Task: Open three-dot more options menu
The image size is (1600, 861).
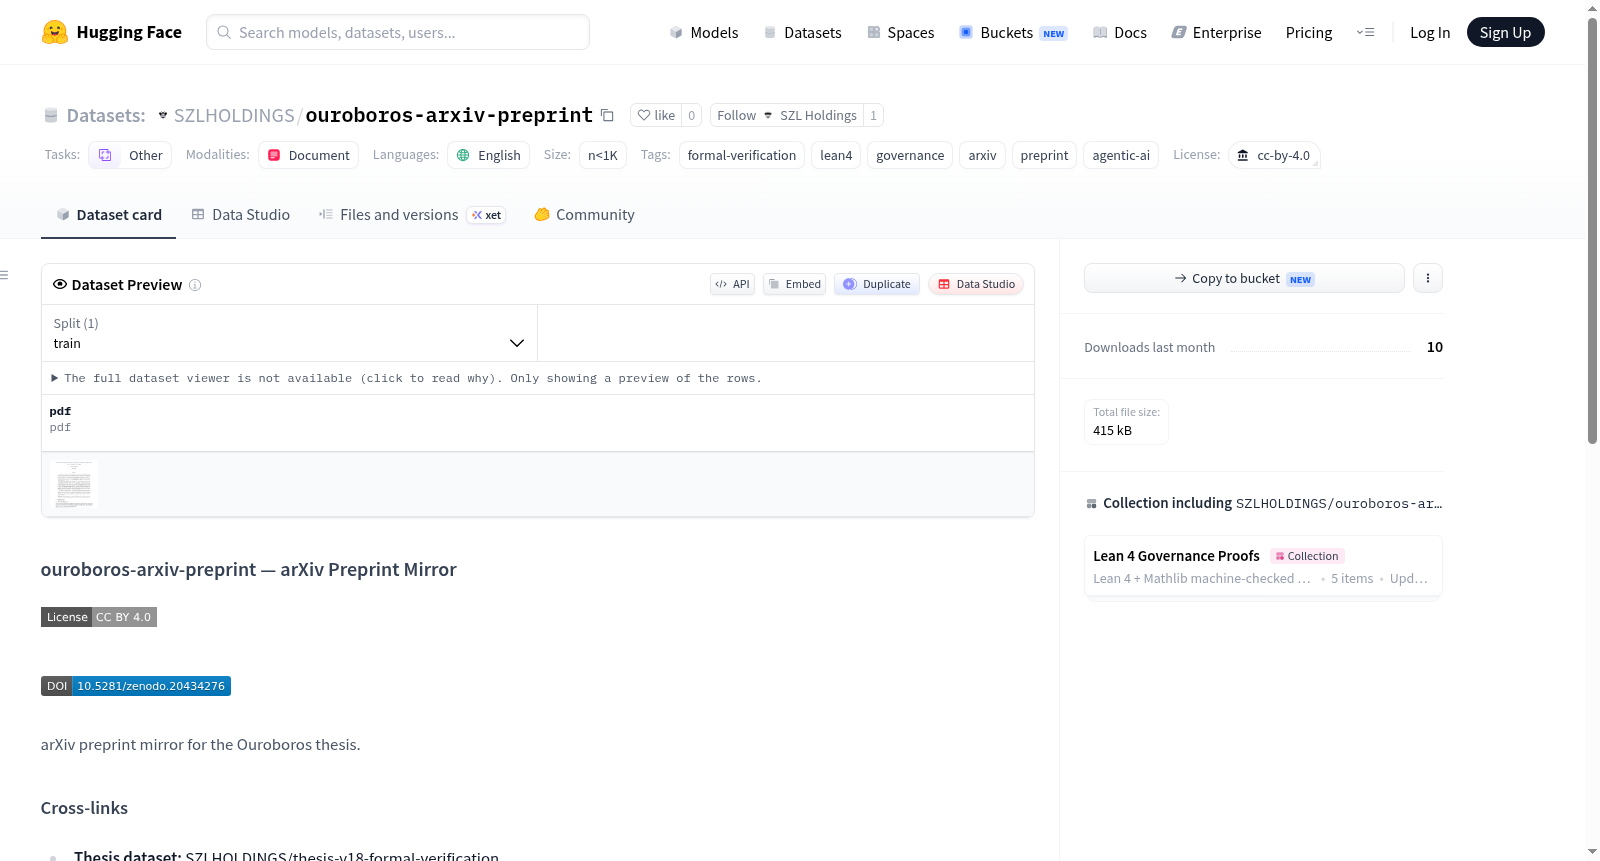Action: pos(1427,278)
